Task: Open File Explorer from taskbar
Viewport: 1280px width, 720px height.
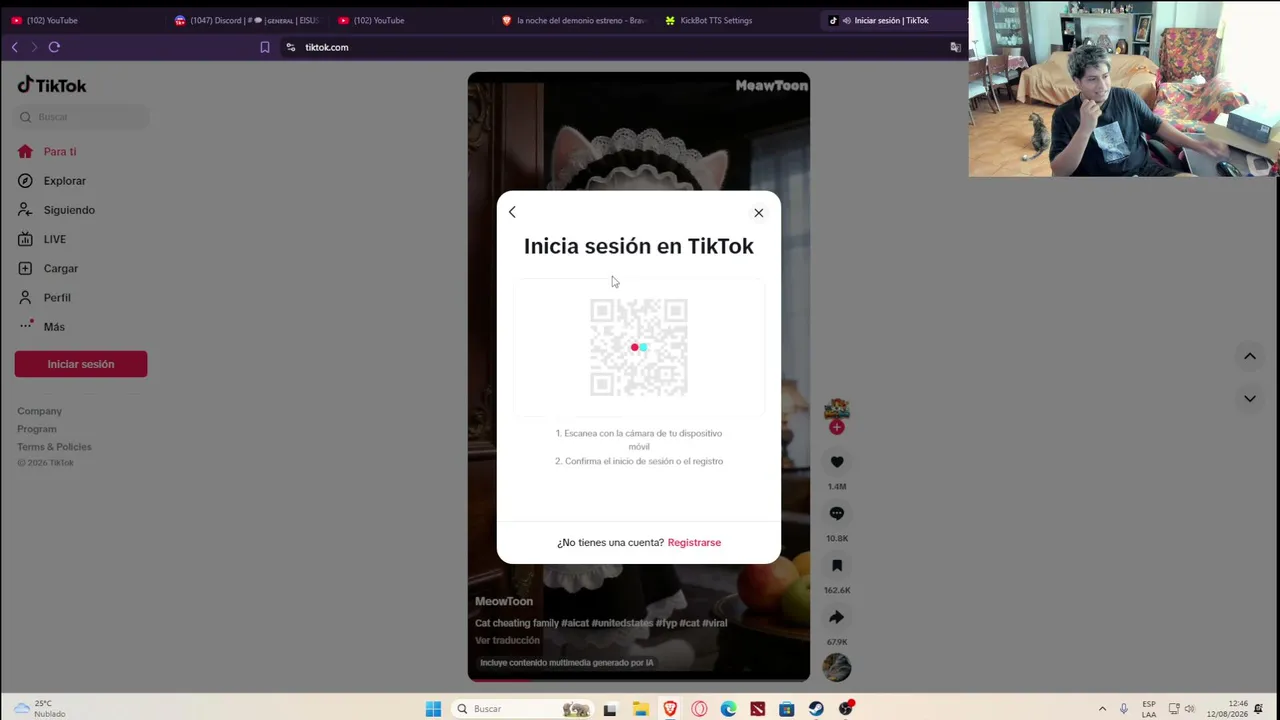Action: tap(640, 709)
